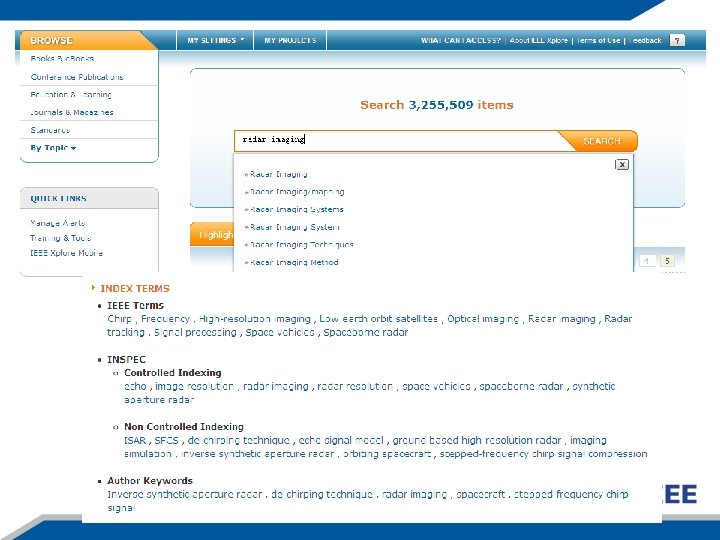Click the High-resolution imaging IEEE term

point(255,319)
